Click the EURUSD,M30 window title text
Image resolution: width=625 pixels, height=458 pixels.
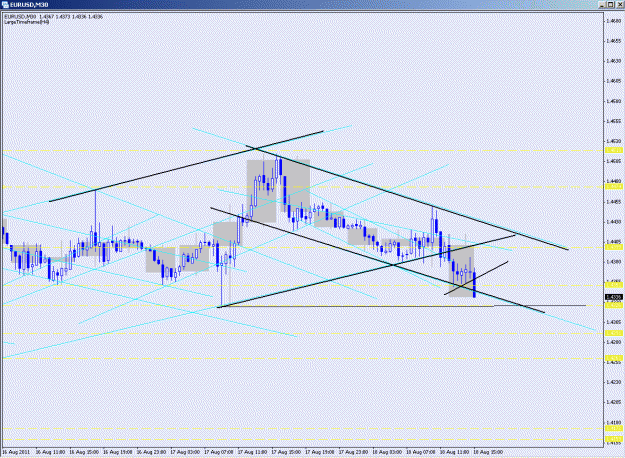[x=29, y=5]
